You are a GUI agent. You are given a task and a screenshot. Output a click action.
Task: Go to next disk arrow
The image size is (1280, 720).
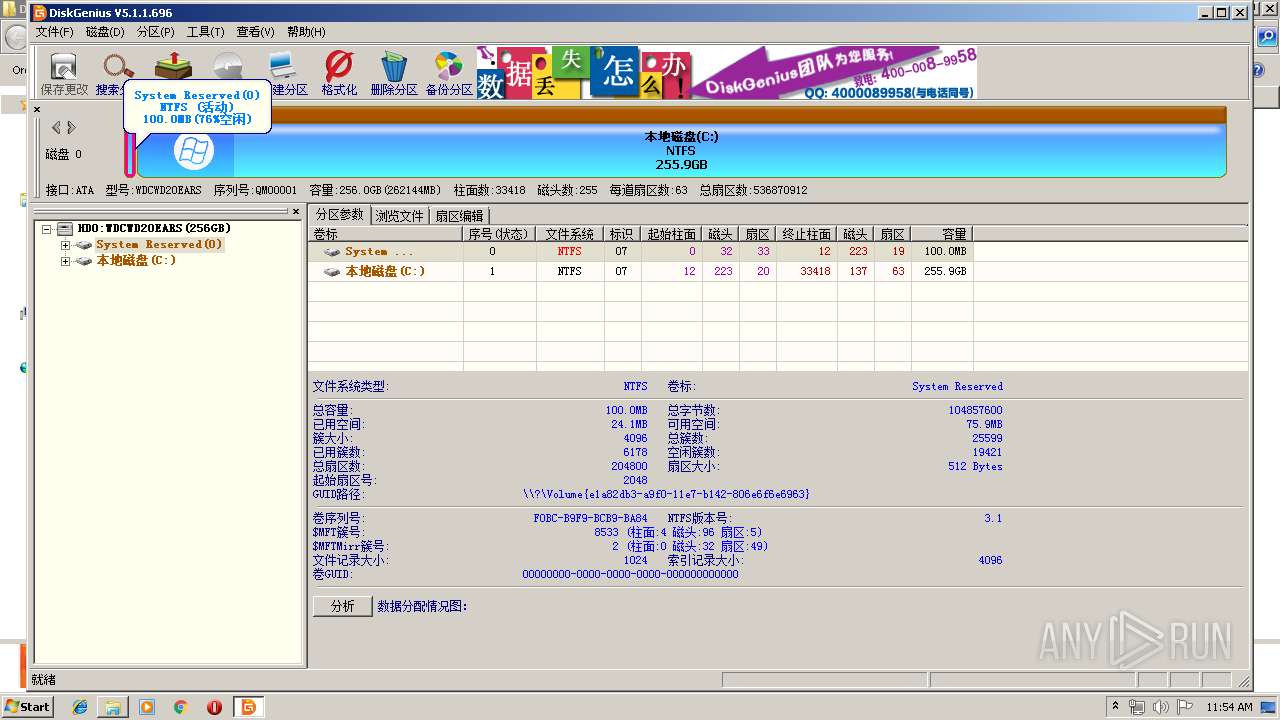(71, 127)
